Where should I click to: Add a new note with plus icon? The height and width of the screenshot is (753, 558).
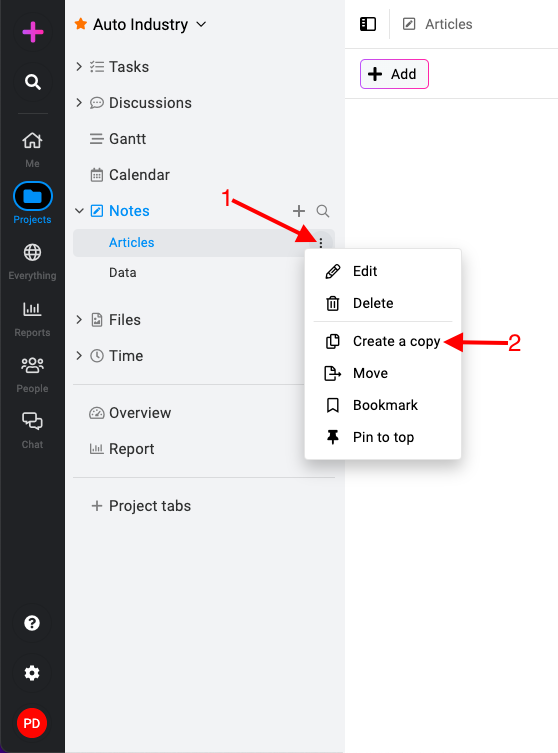pyautogui.click(x=299, y=211)
